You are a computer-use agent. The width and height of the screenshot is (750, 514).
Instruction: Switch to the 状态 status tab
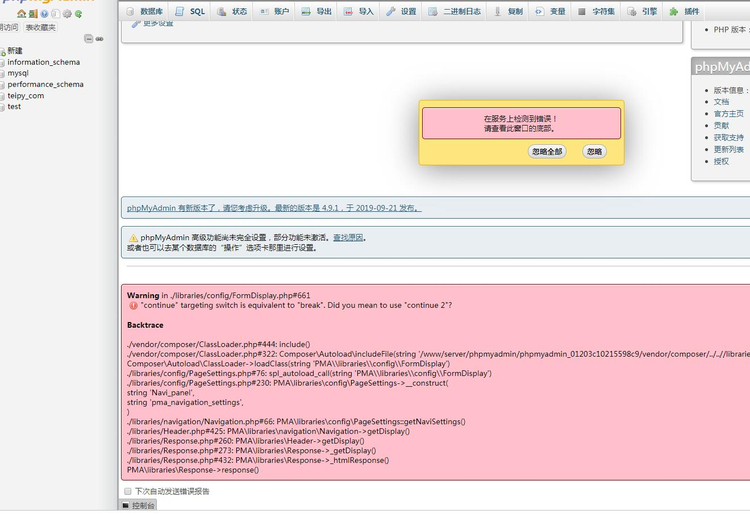(232, 11)
